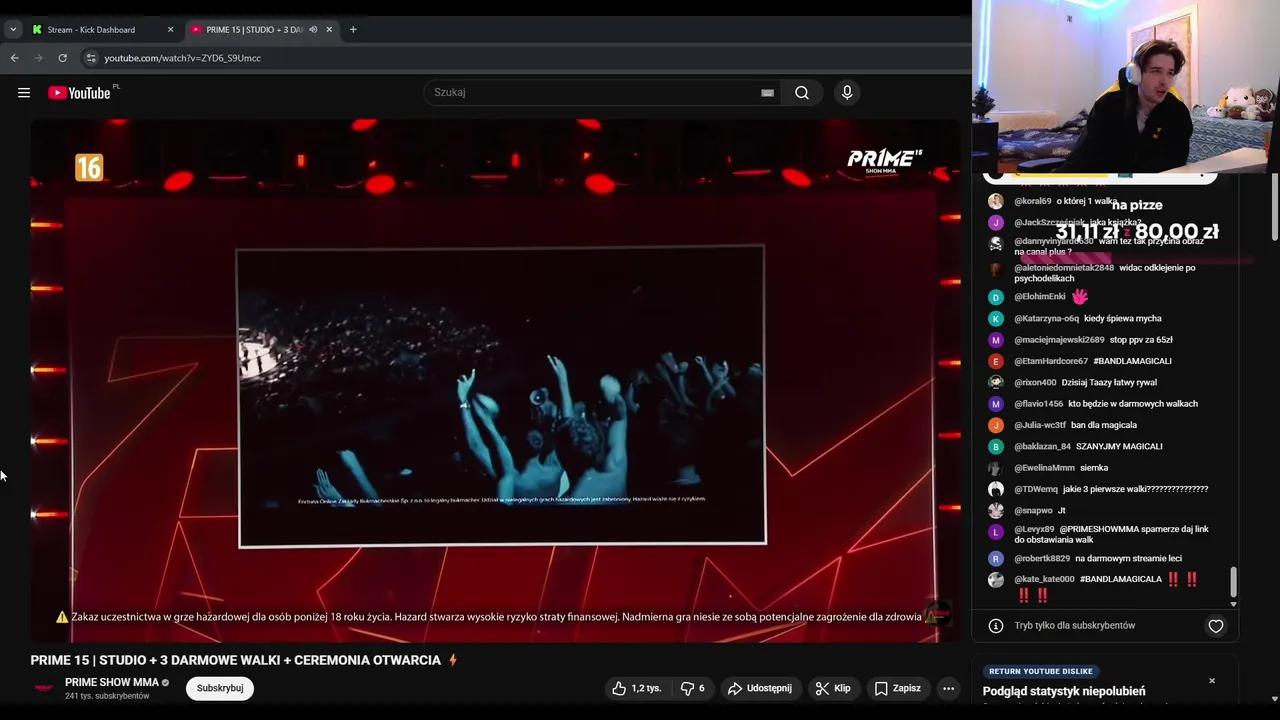Share the video via Udostępnij
This screenshot has height=720, width=1280.
pyautogui.click(x=760, y=688)
